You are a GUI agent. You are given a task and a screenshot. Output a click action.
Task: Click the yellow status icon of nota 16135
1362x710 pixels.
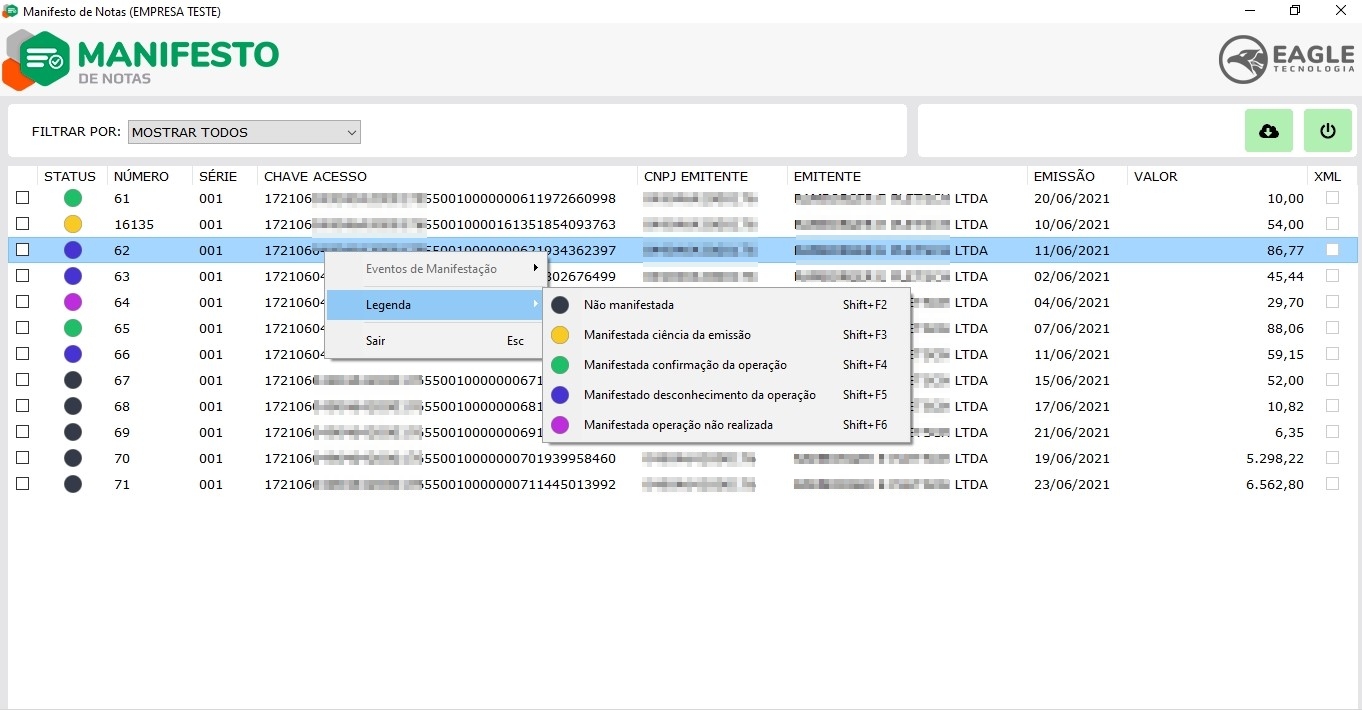click(73, 224)
